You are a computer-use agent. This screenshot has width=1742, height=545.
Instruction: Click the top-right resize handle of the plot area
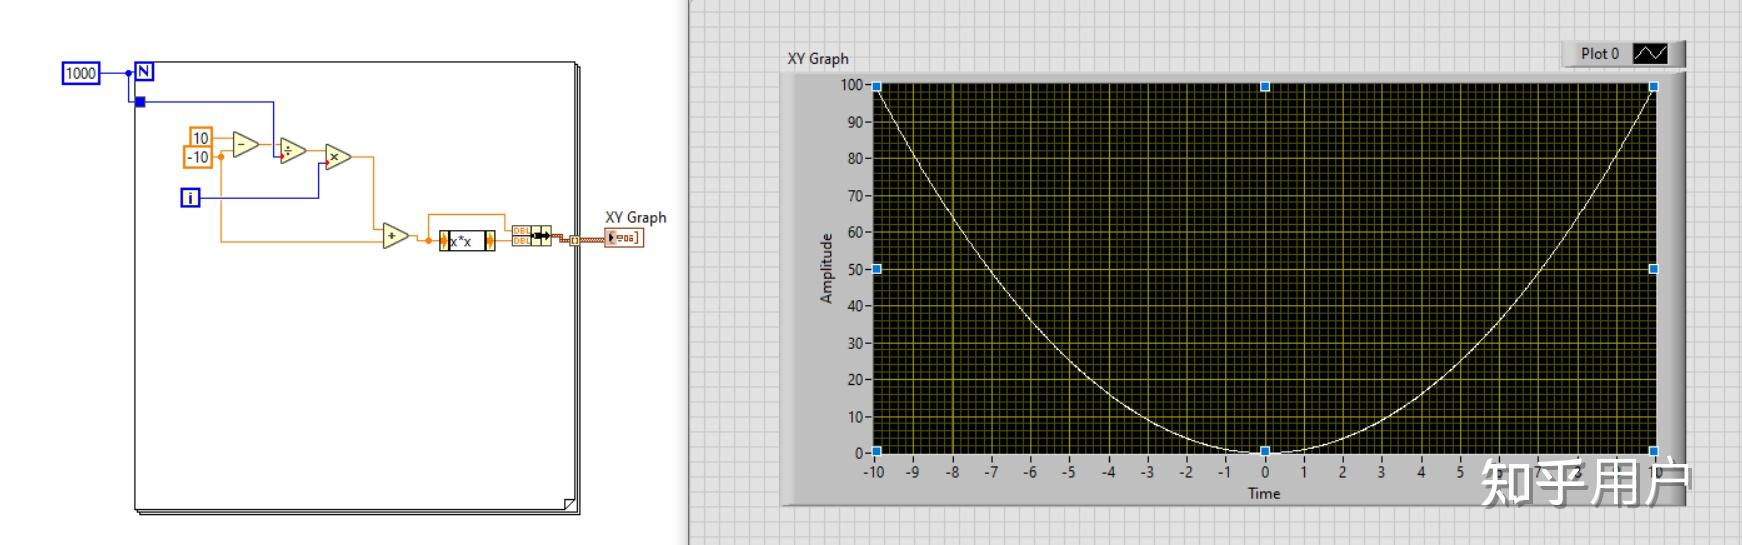(1653, 87)
